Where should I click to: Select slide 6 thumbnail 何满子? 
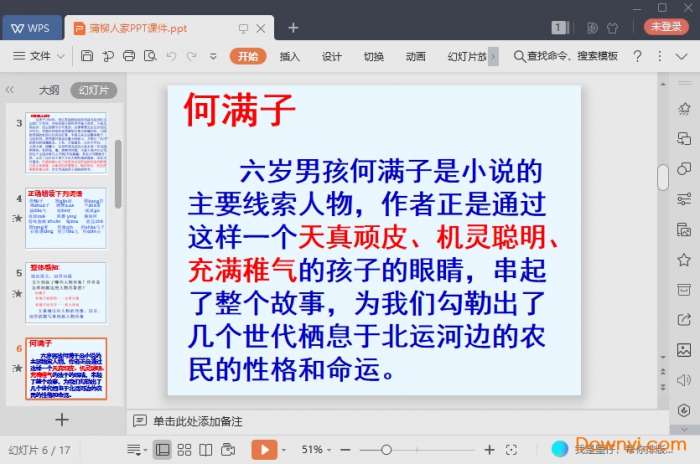click(66, 368)
